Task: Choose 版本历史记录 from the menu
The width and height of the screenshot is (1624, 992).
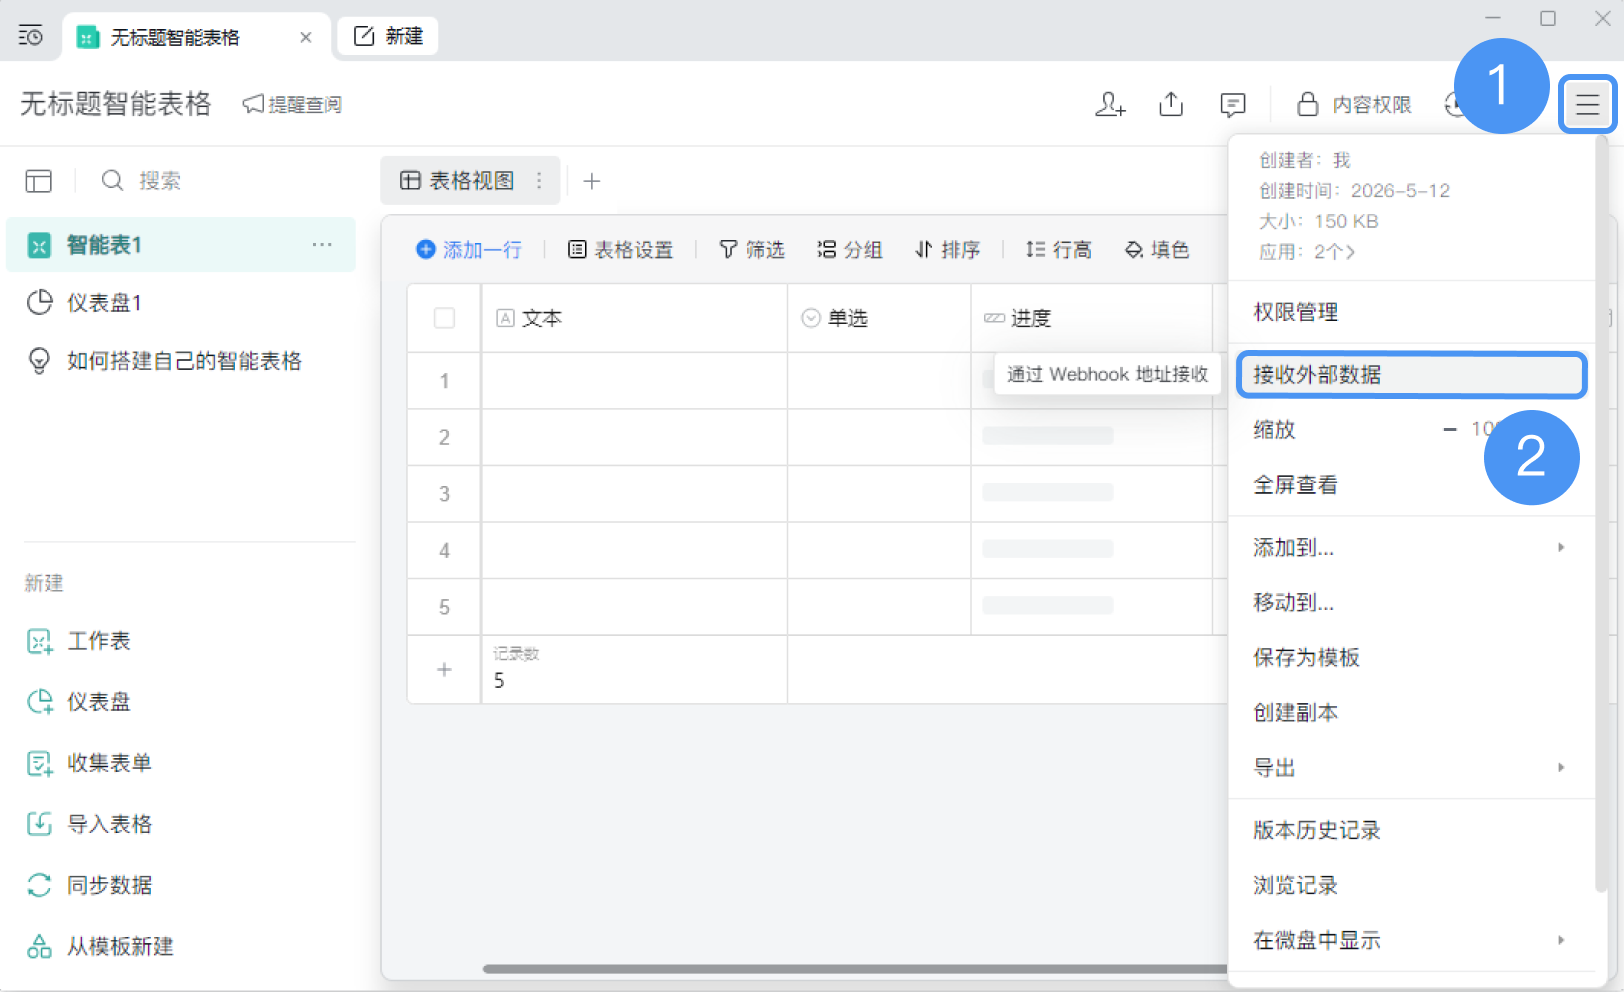Action: pyautogui.click(x=1411, y=830)
